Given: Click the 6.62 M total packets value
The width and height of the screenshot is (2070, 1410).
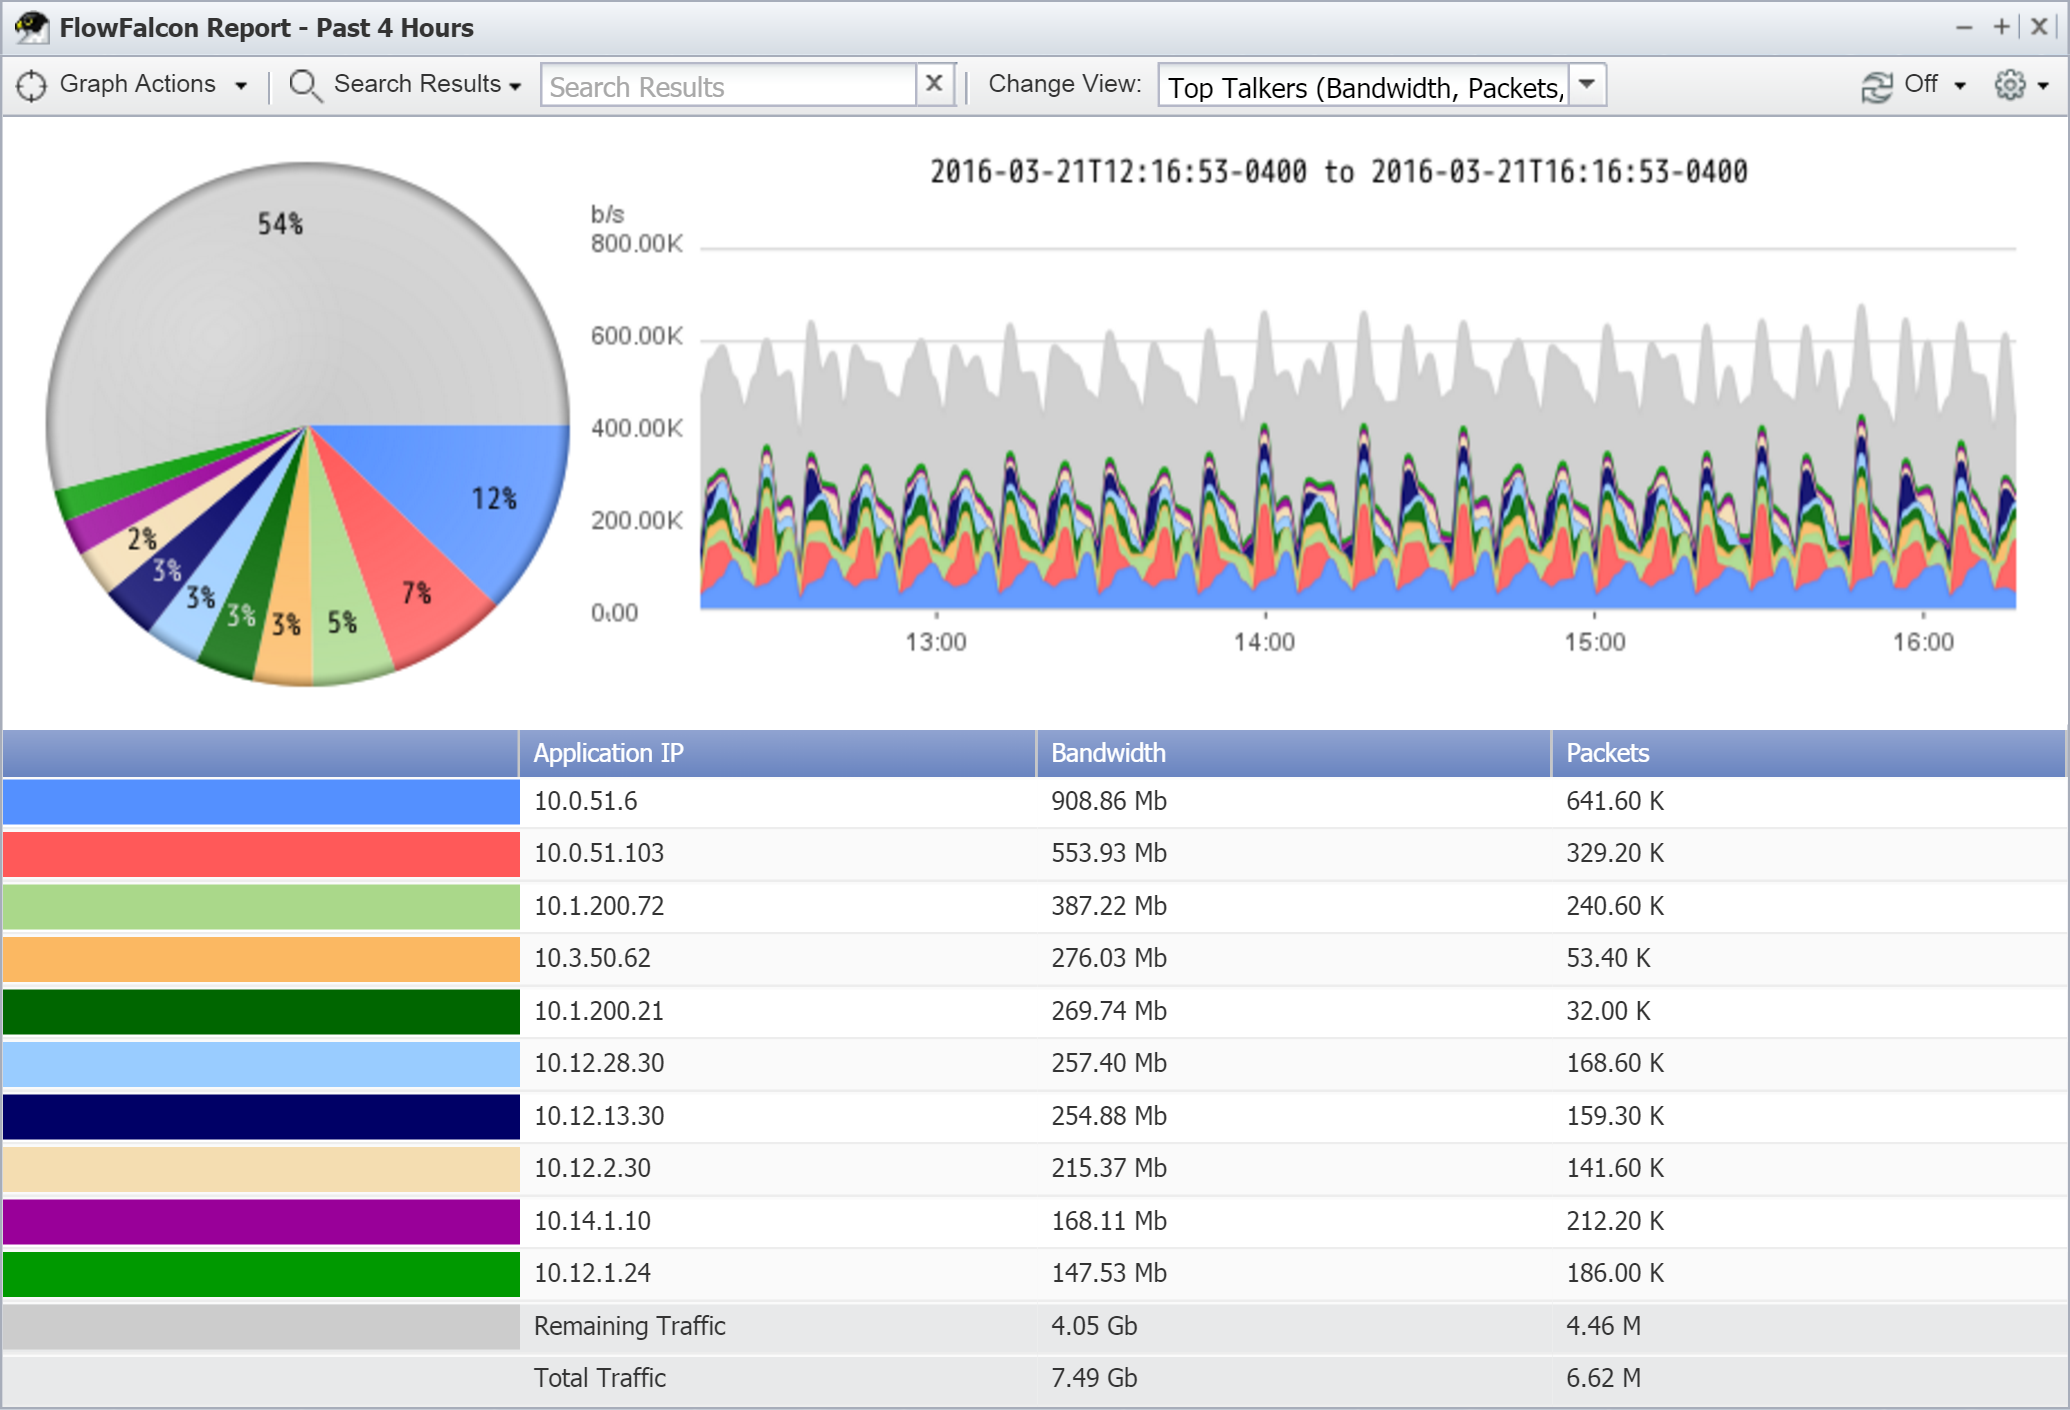Looking at the screenshot, I should (1603, 1378).
